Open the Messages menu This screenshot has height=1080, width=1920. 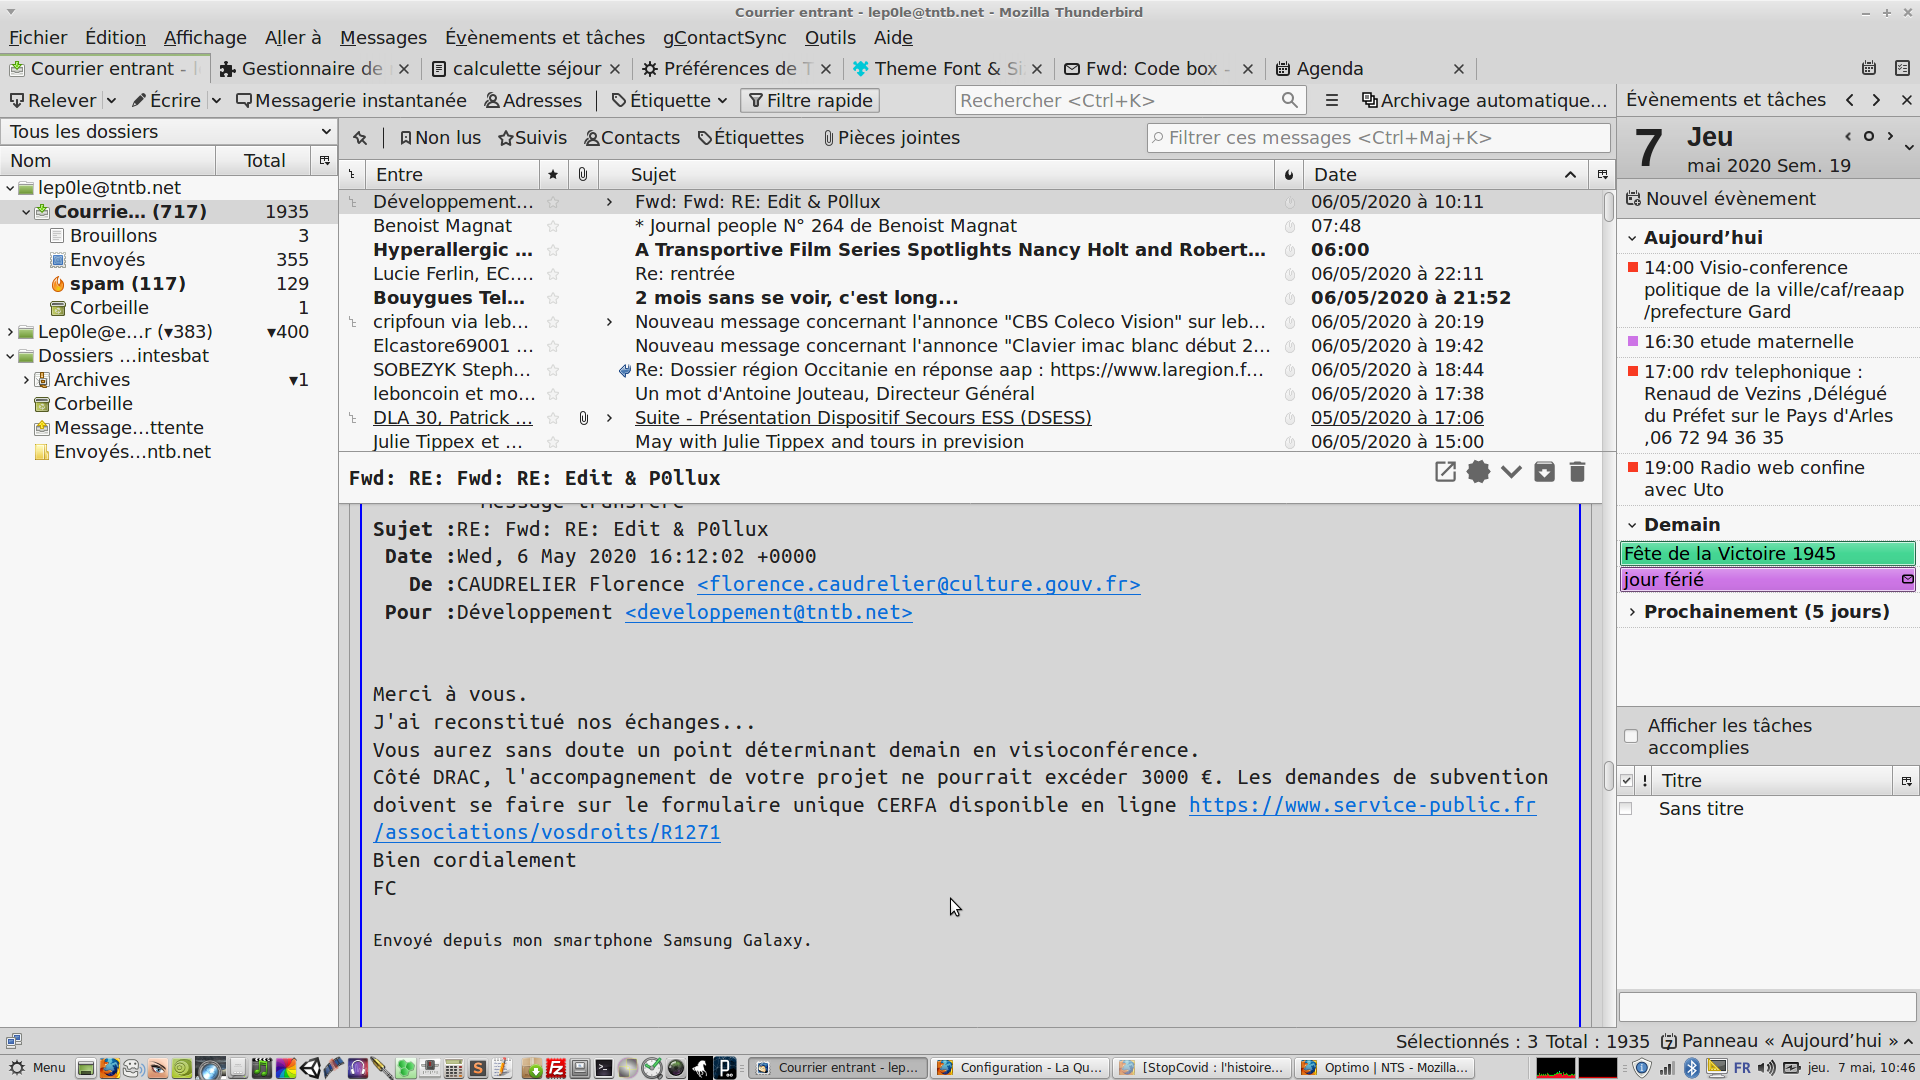tap(383, 37)
